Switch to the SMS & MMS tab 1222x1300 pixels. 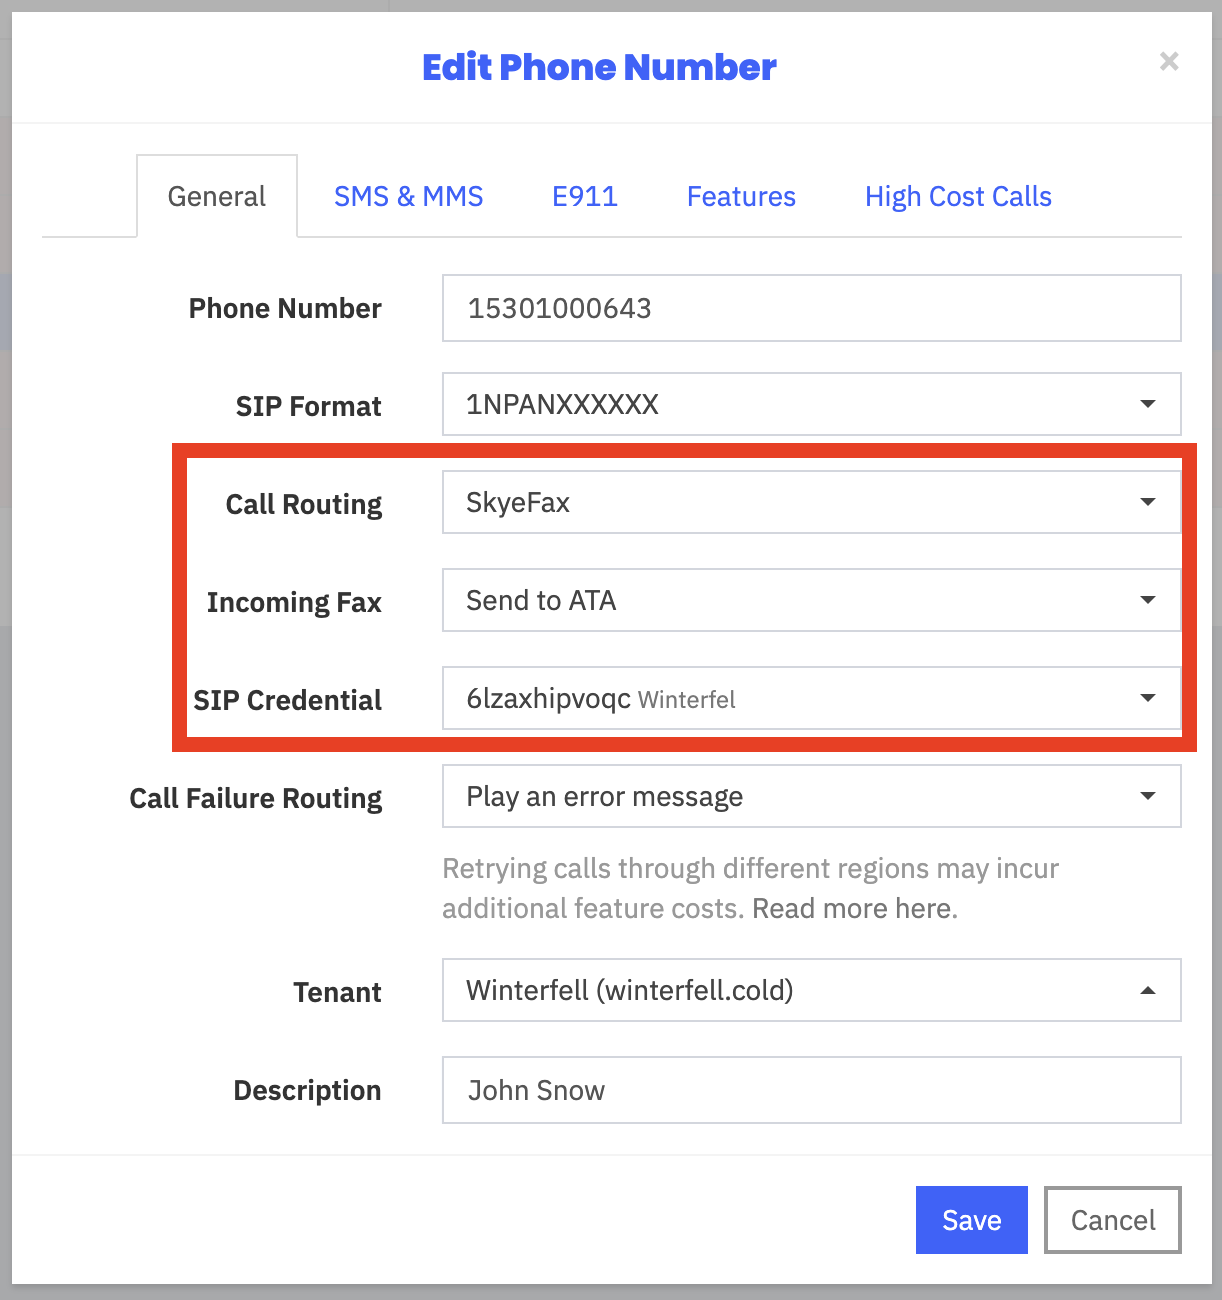tap(408, 196)
